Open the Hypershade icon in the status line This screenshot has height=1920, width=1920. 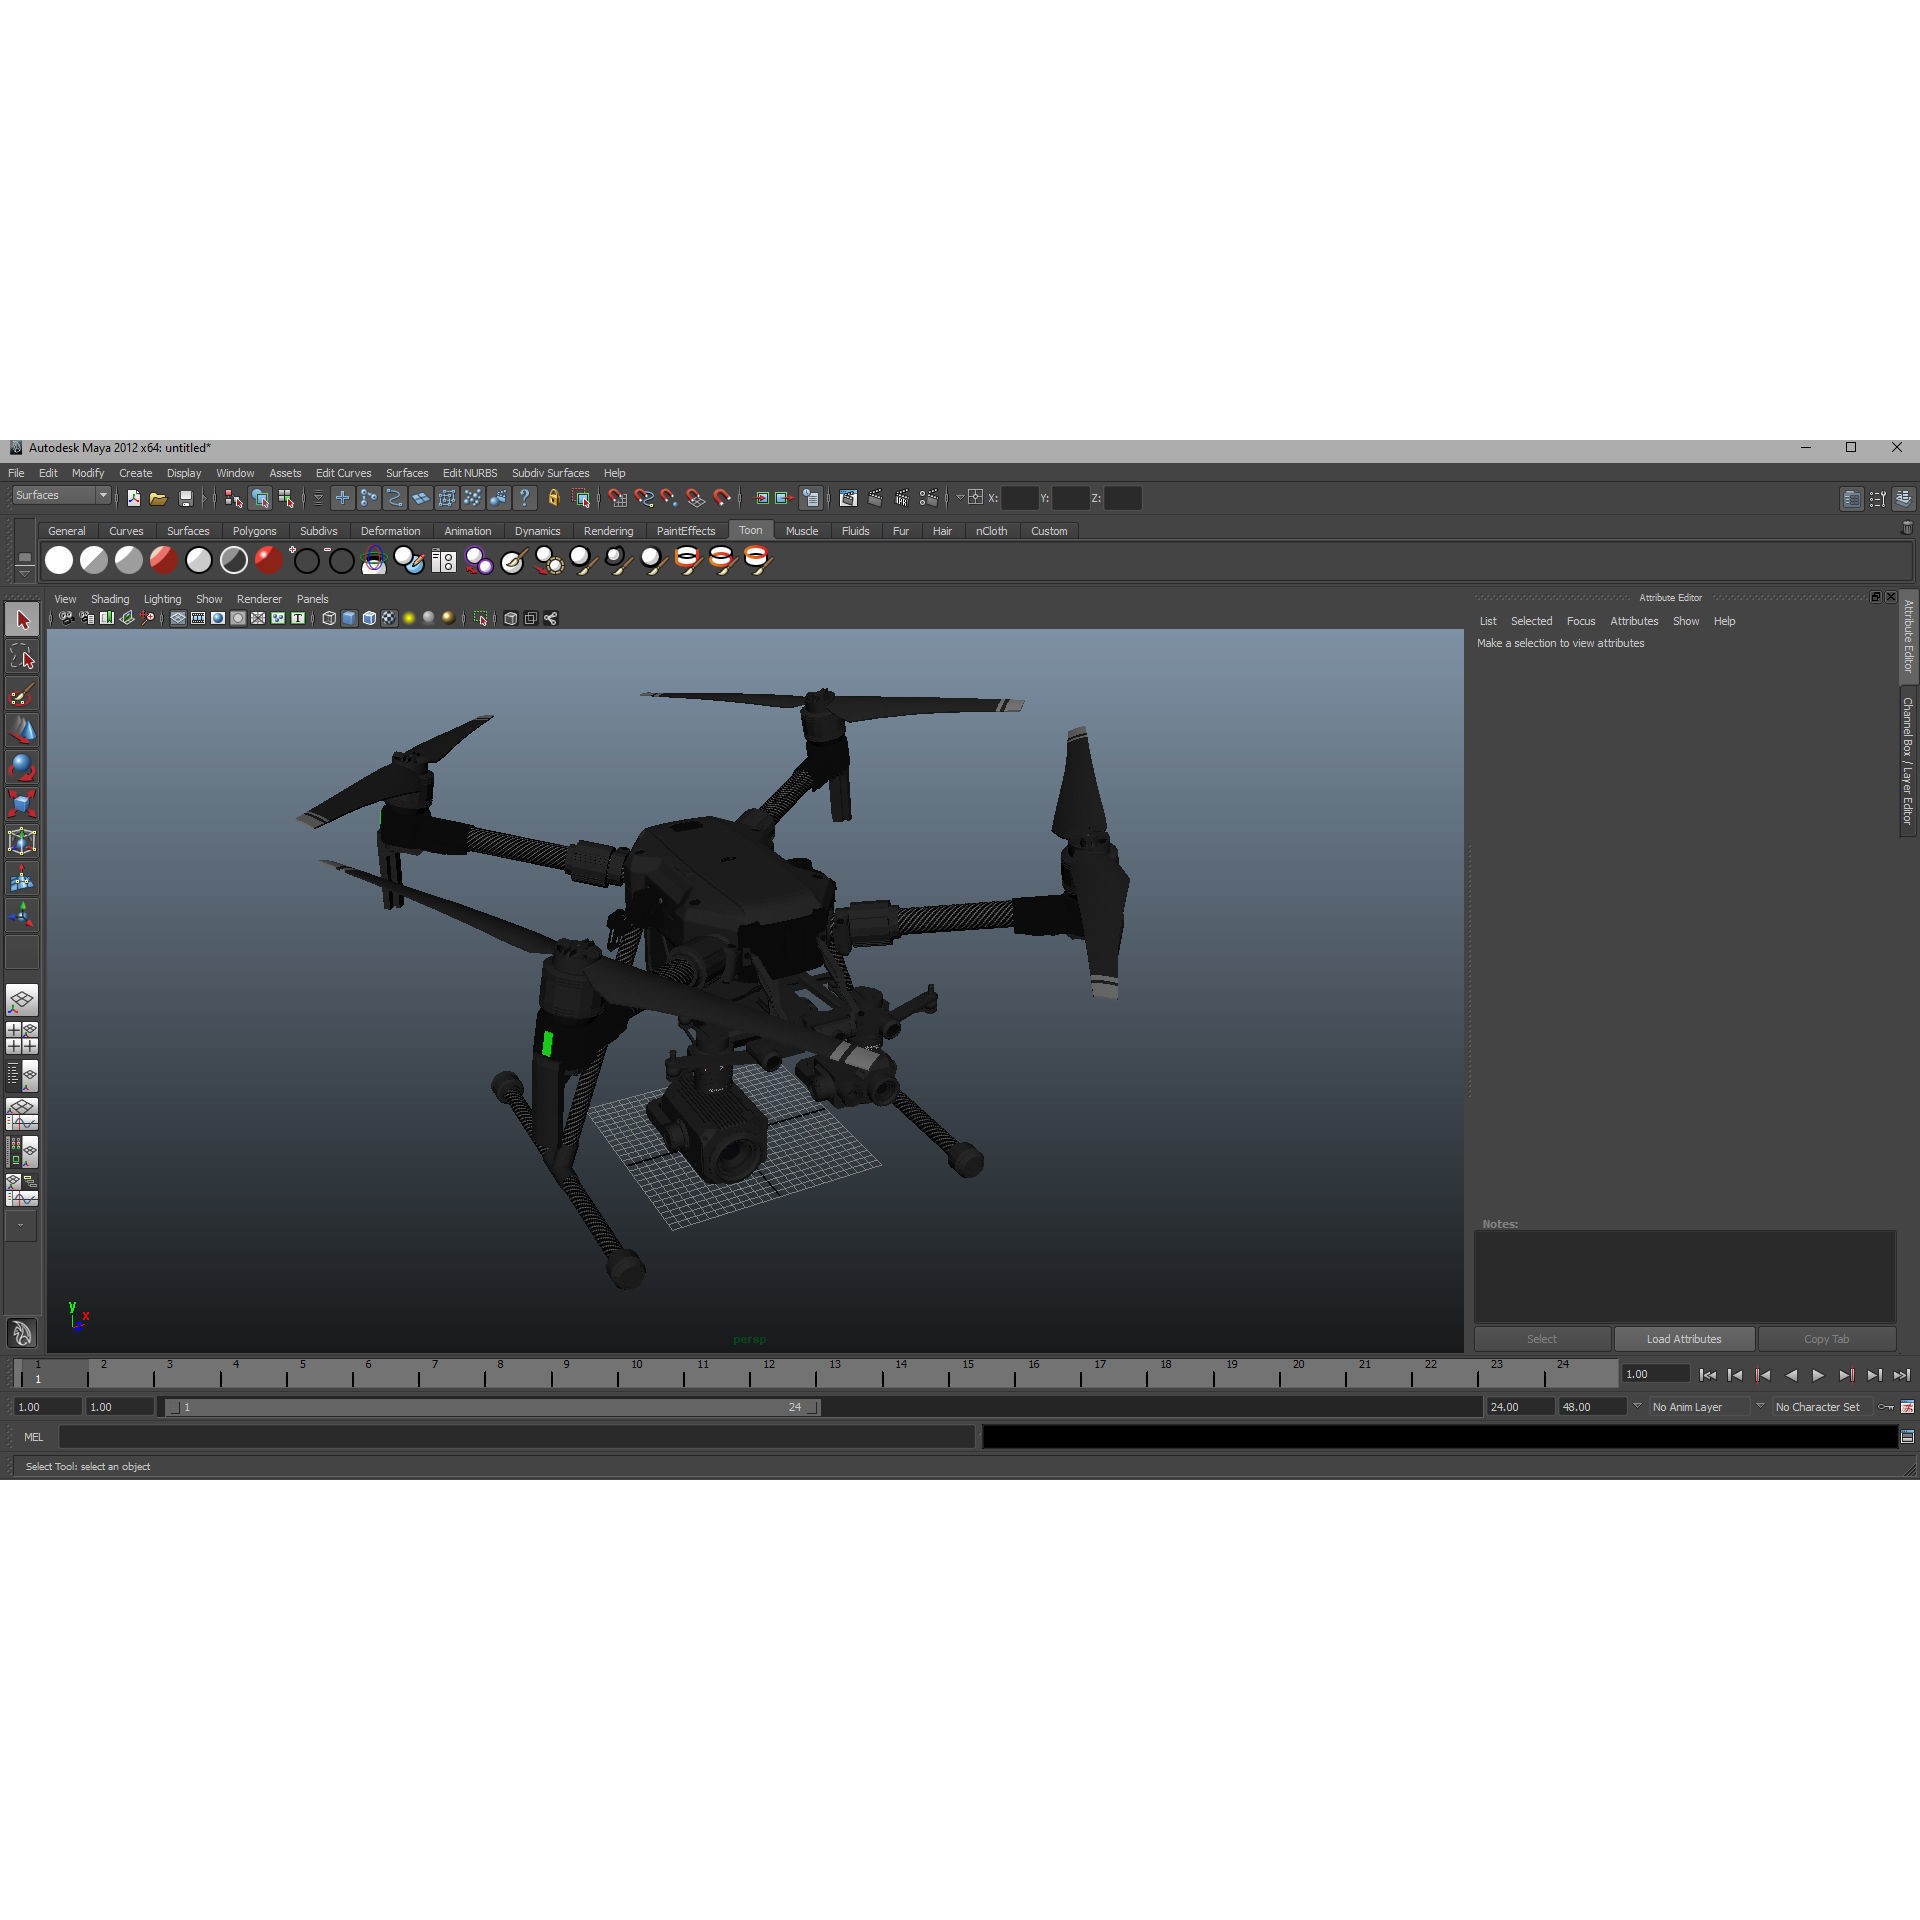847,498
